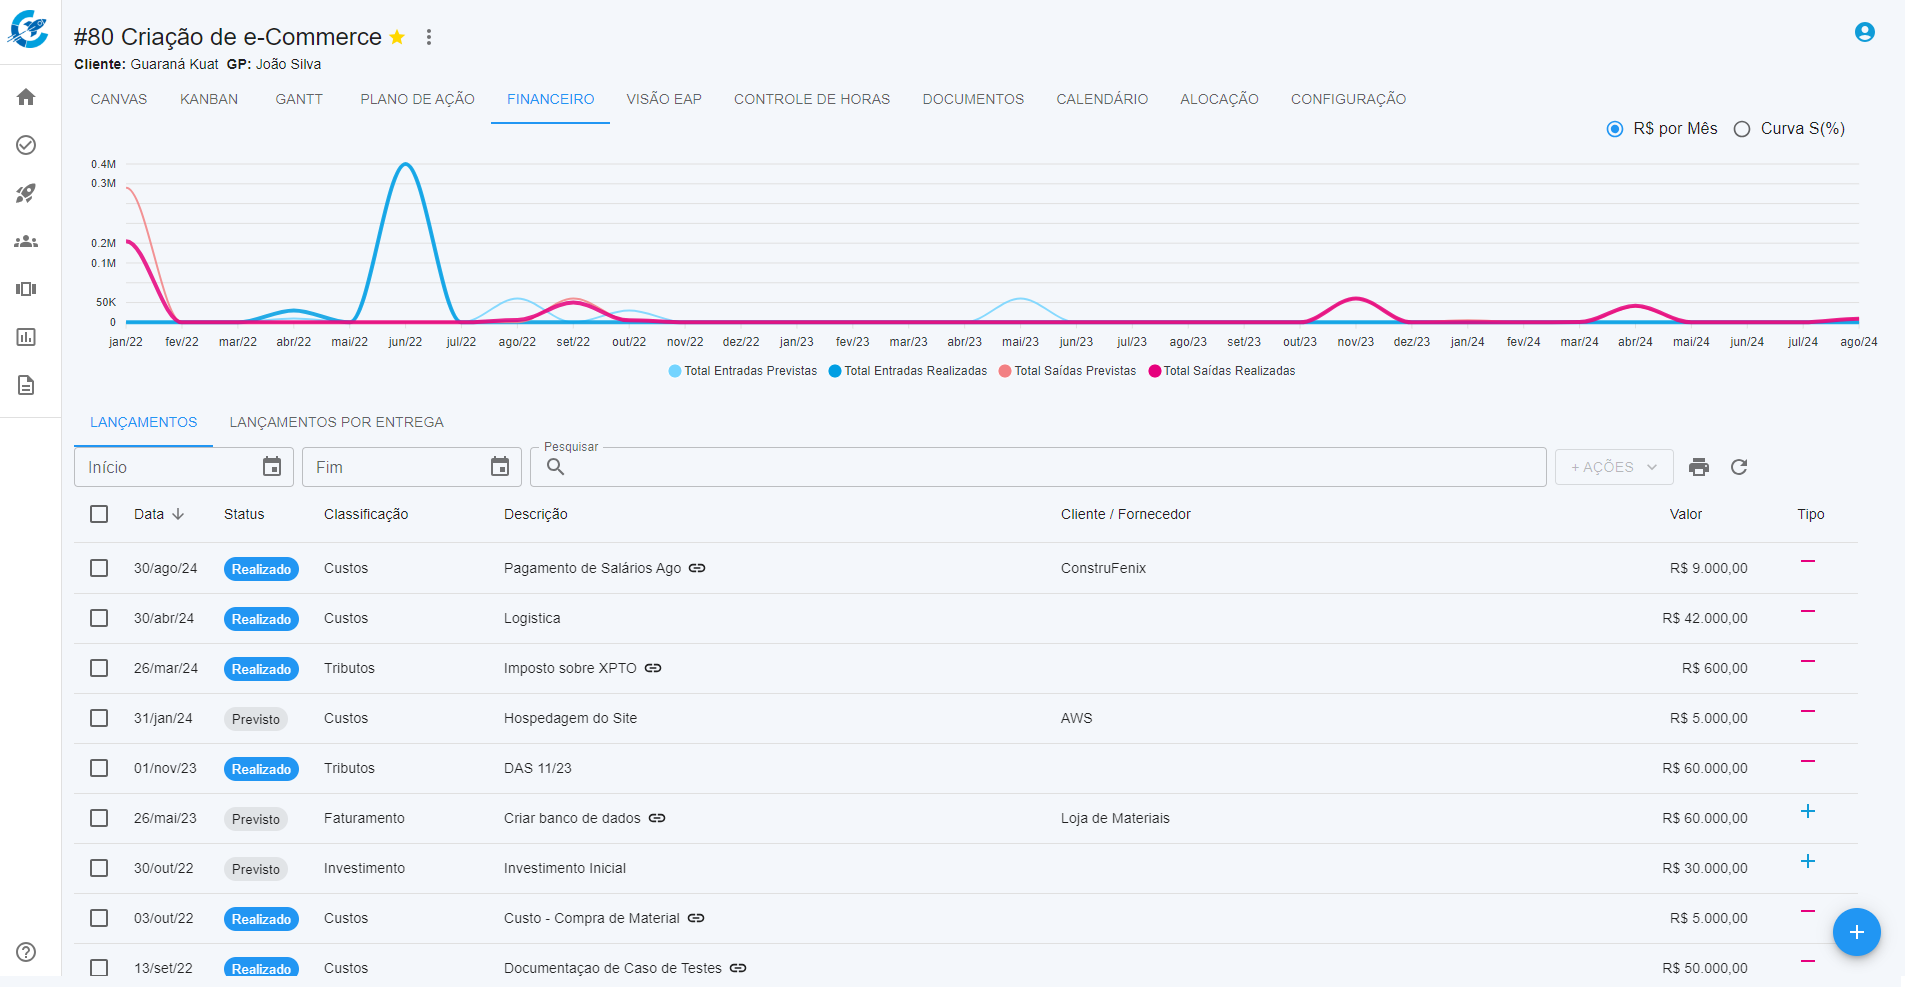
Task: Click the print icon above the table
Action: pyautogui.click(x=1698, y=467)
